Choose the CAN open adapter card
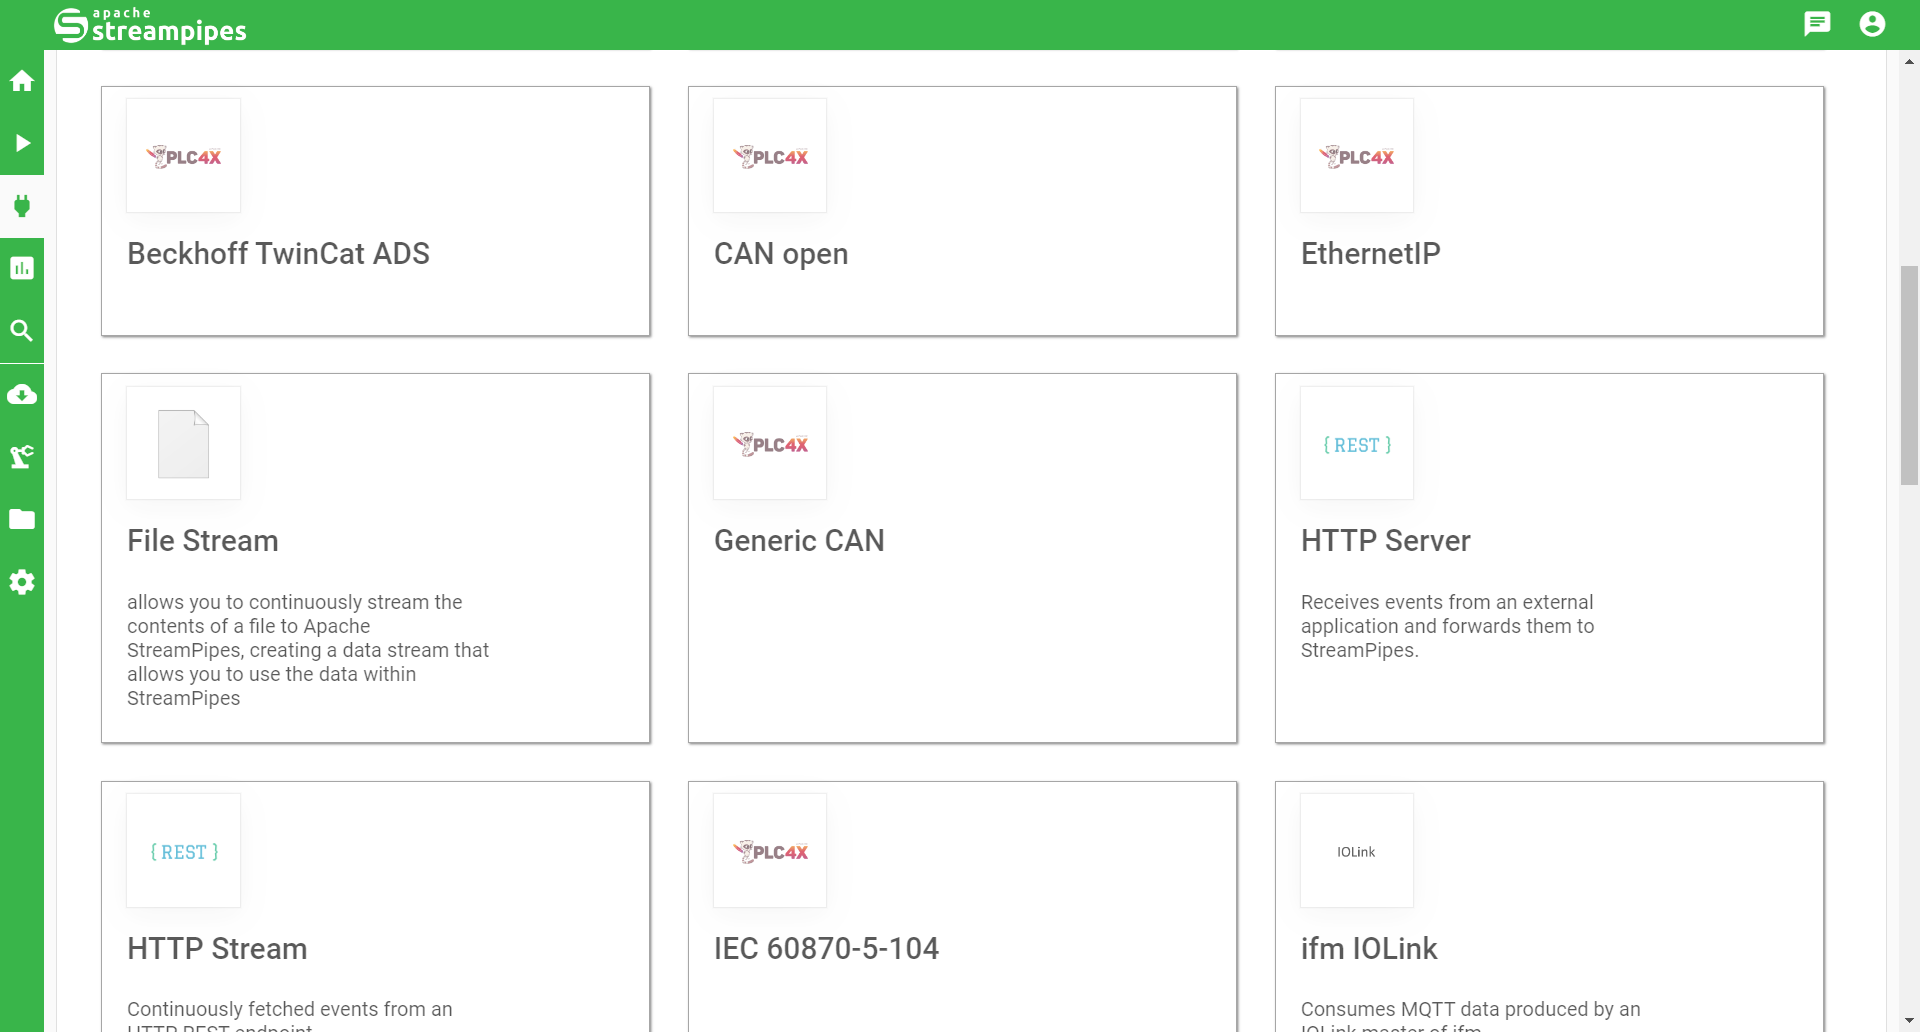 click(962, 211)
